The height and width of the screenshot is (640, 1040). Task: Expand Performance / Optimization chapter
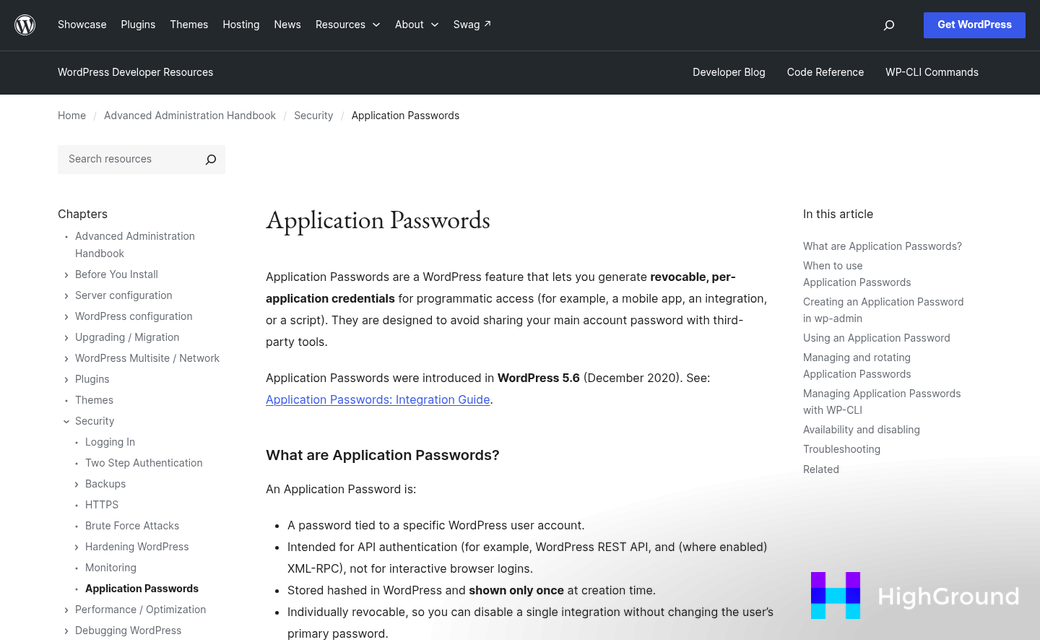(66, 610)
